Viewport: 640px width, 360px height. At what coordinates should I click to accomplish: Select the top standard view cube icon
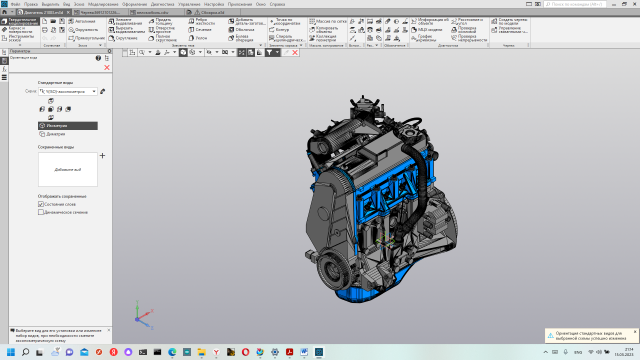[x=51, y=101]
